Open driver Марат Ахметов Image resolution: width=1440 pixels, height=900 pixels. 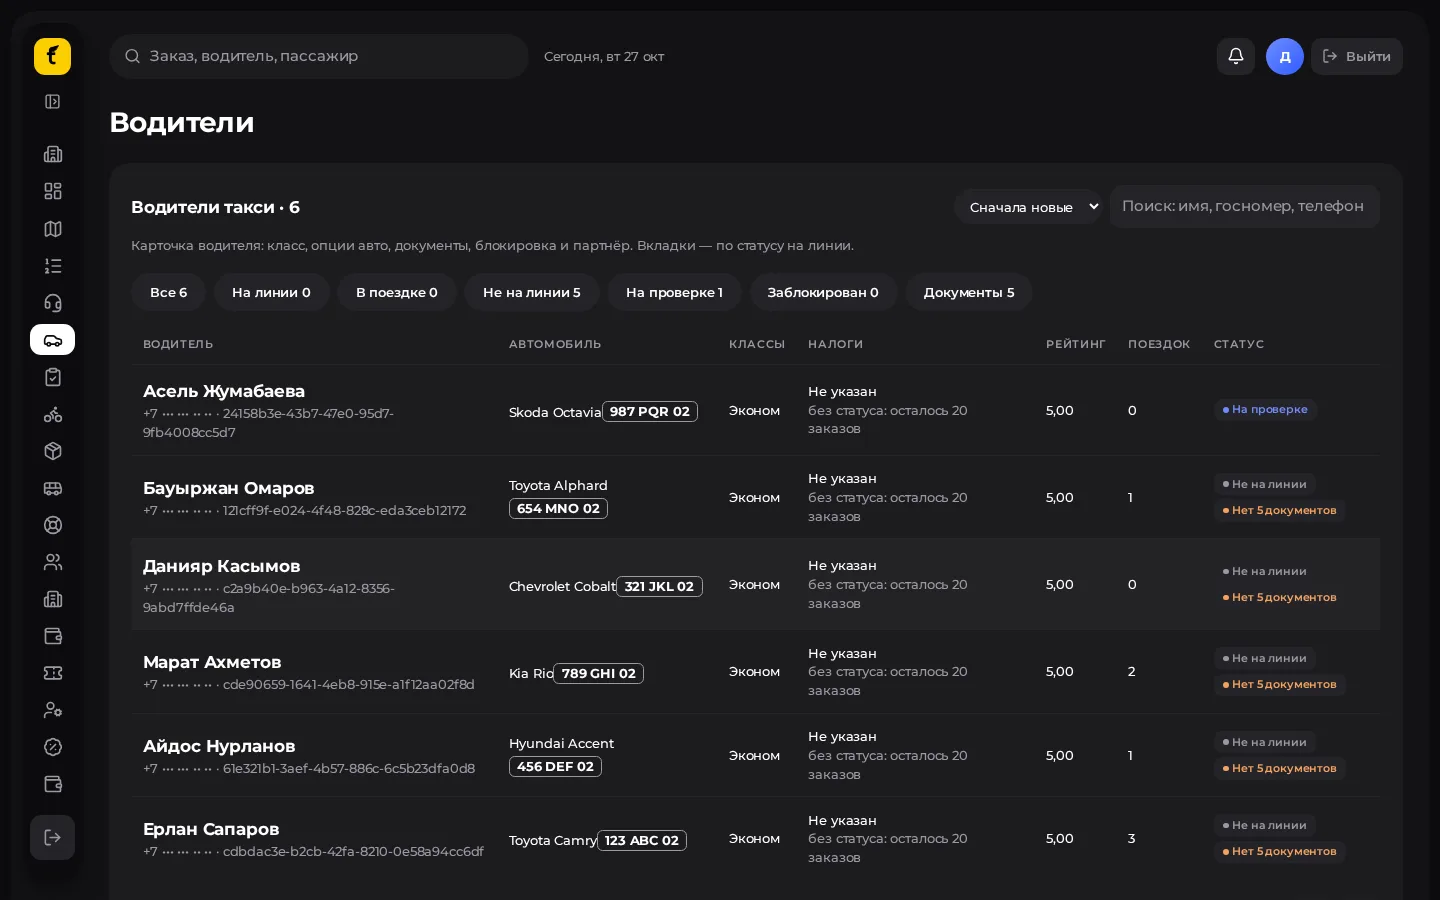[x=212, y=662]
